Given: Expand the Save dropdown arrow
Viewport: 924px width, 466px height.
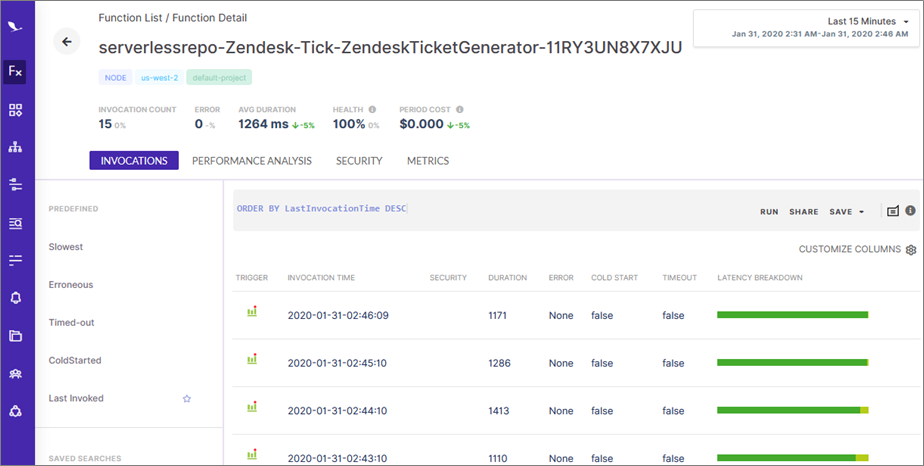Looking at the screenshot, I should [862, 212].
